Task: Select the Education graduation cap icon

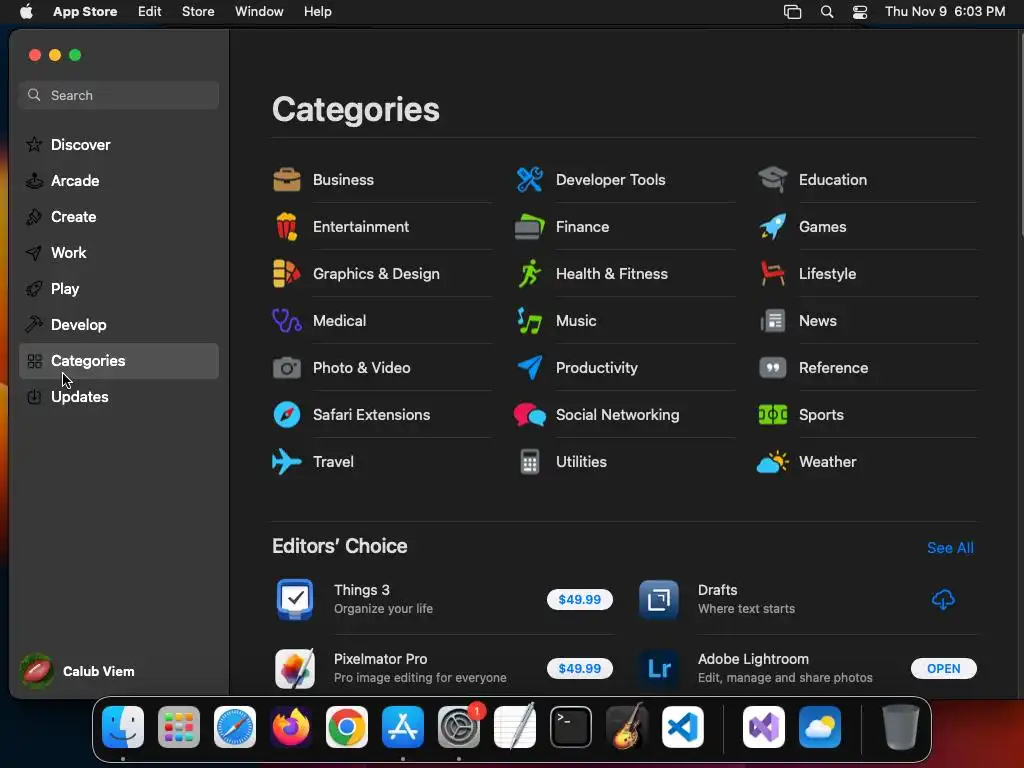Action: tap(773, 180)
